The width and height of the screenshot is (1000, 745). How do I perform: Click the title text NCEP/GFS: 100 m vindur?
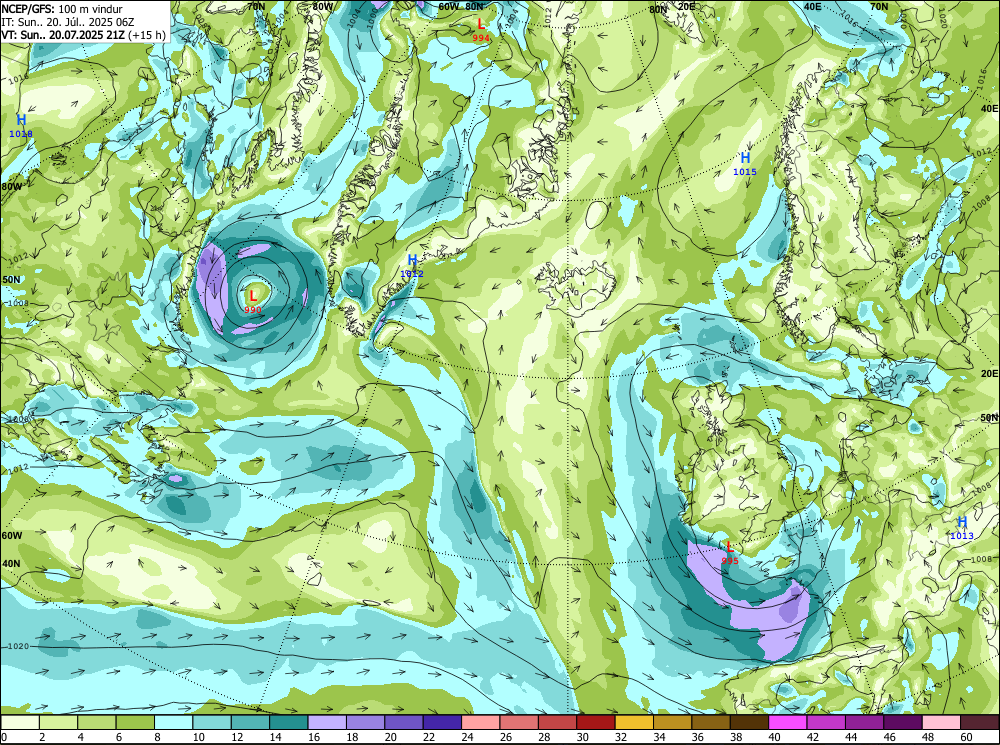click(x=62, y=9)
